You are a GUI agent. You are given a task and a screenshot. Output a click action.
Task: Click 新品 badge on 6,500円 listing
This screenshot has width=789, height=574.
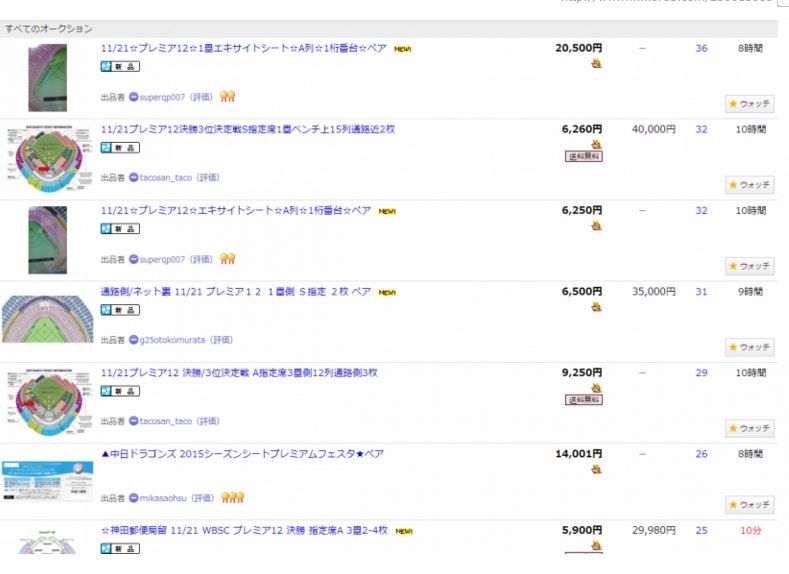pyautogui.click(x=120, y=310)
